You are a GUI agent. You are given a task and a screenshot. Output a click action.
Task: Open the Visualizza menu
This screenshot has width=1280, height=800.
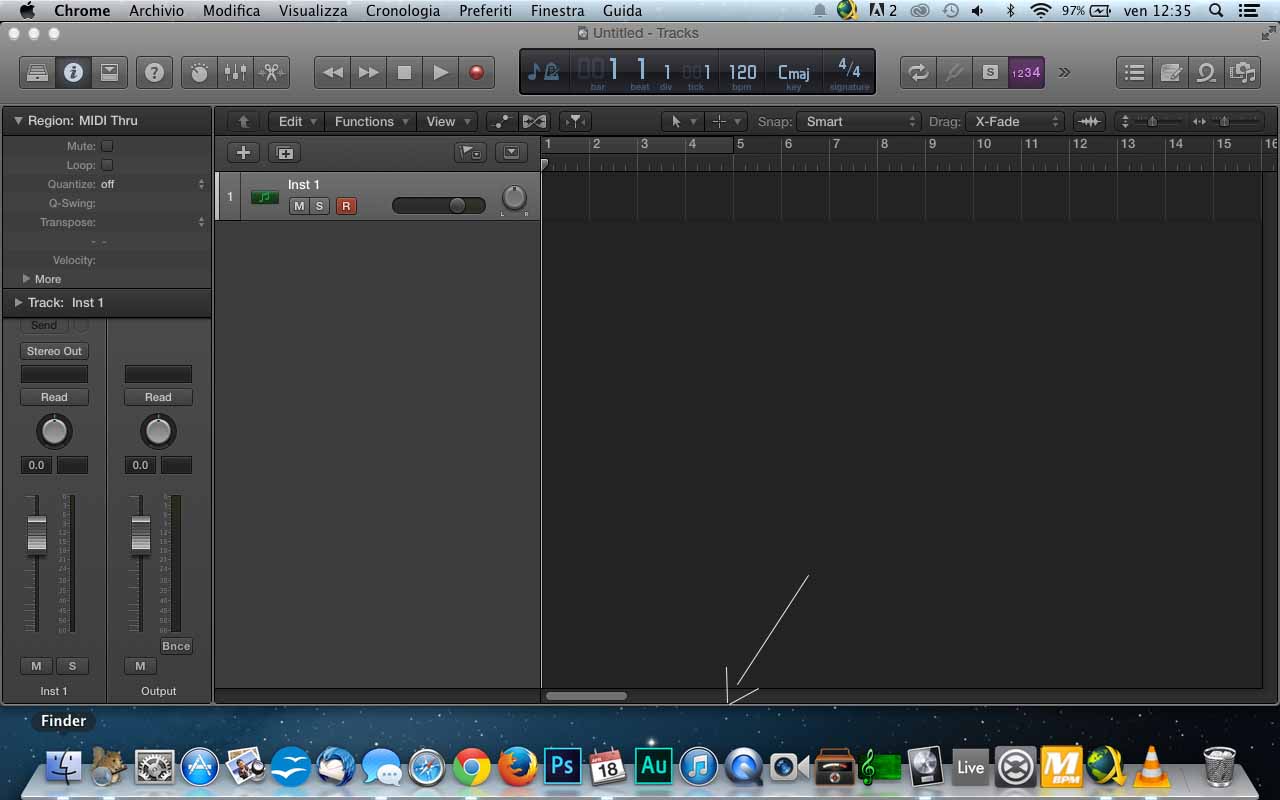click(313, 11)
